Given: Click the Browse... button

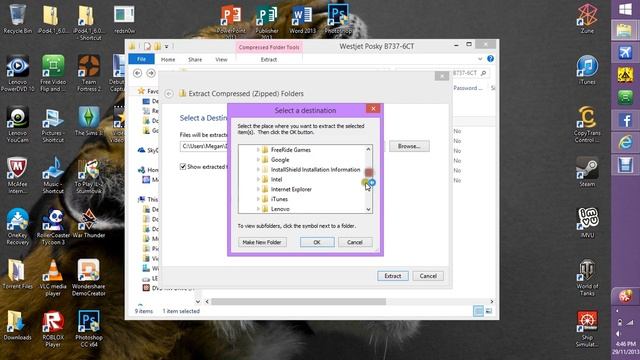Looking at the screenshot, I should point(409,146).
